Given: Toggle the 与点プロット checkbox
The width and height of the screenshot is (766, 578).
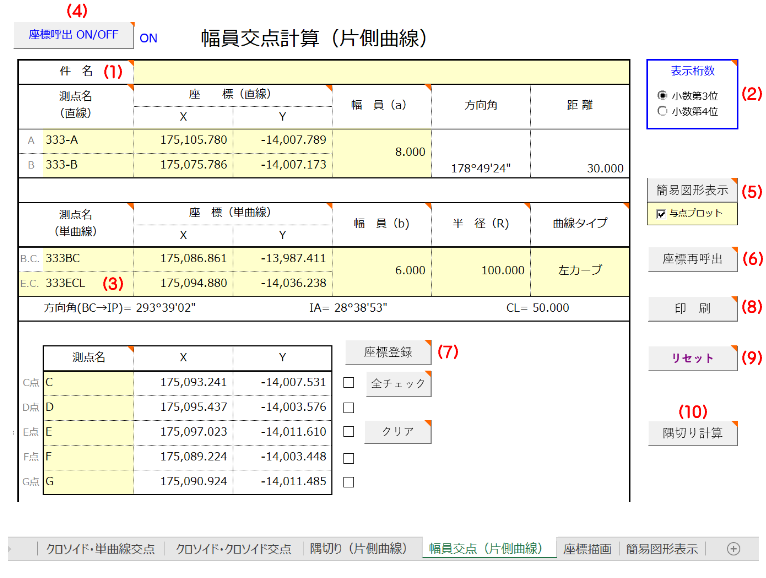Looking at the screenshot, I should [x=659, y=213].
